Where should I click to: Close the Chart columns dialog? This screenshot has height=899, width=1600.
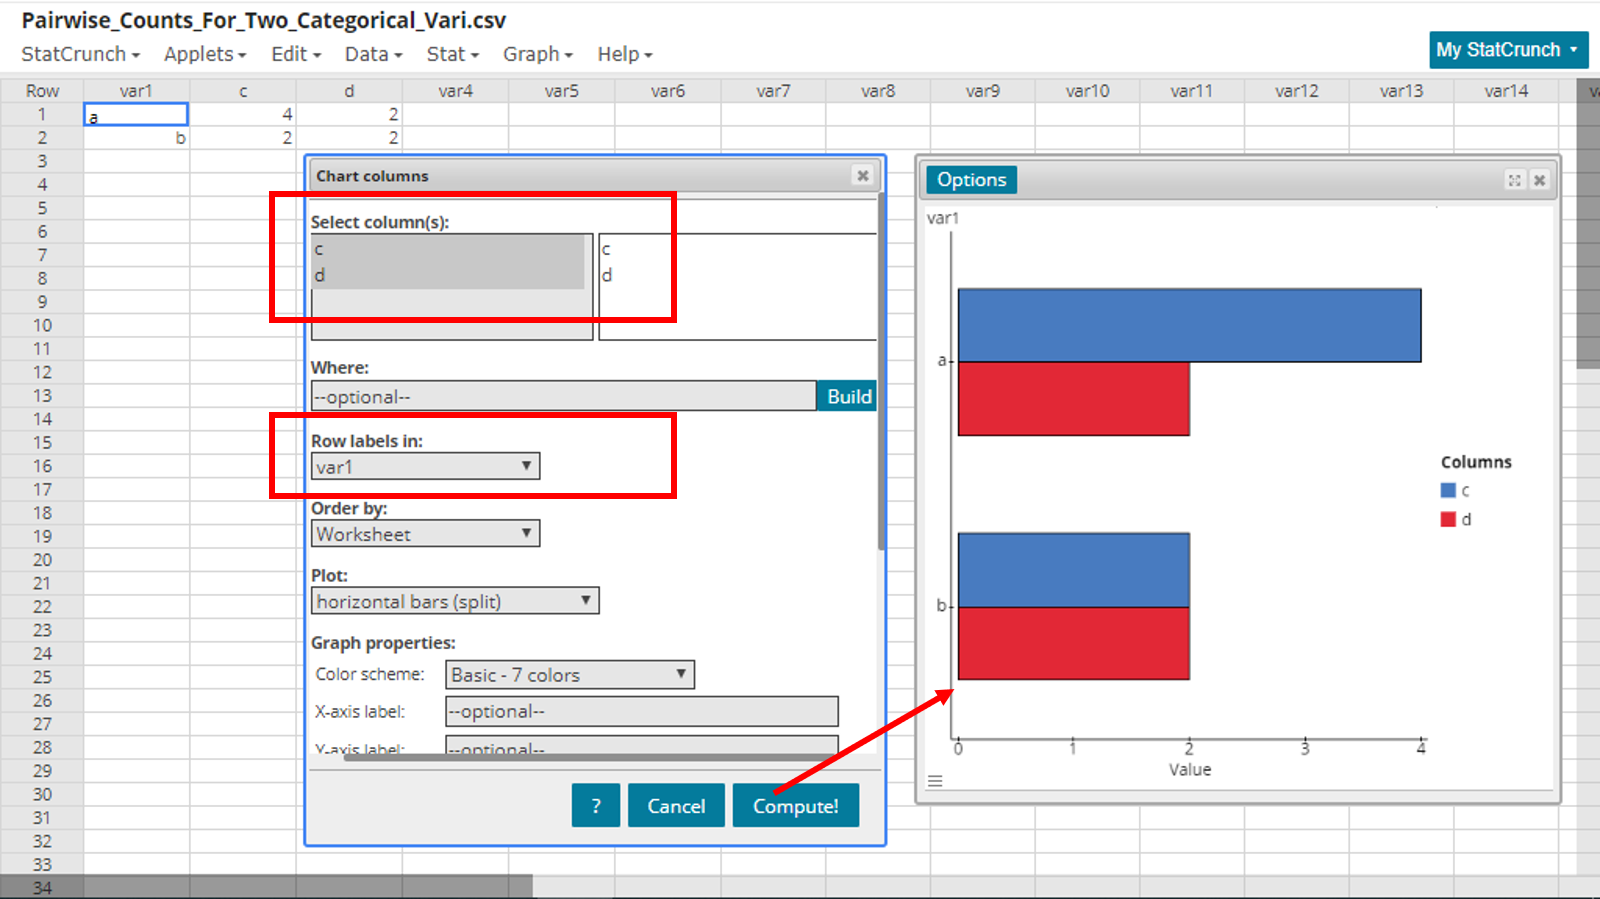pos(862,176)
